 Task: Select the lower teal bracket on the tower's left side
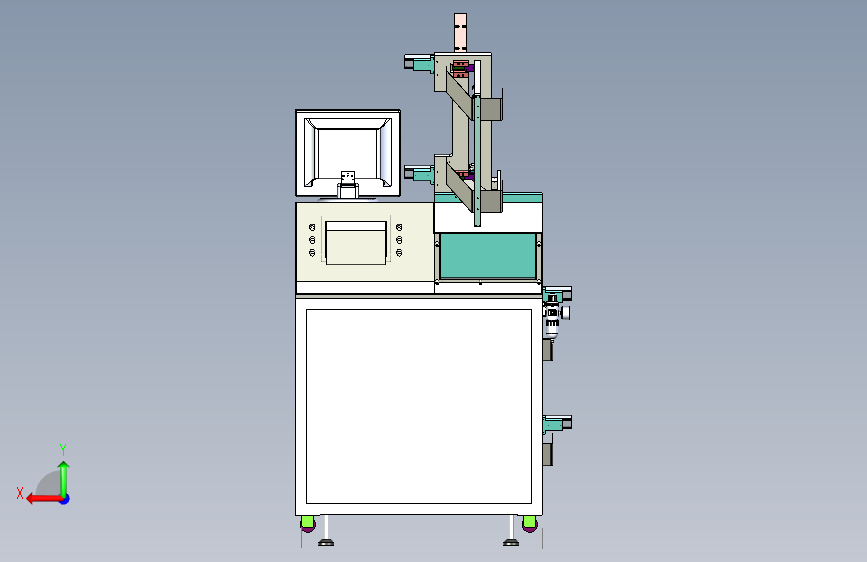coord(419,174)
